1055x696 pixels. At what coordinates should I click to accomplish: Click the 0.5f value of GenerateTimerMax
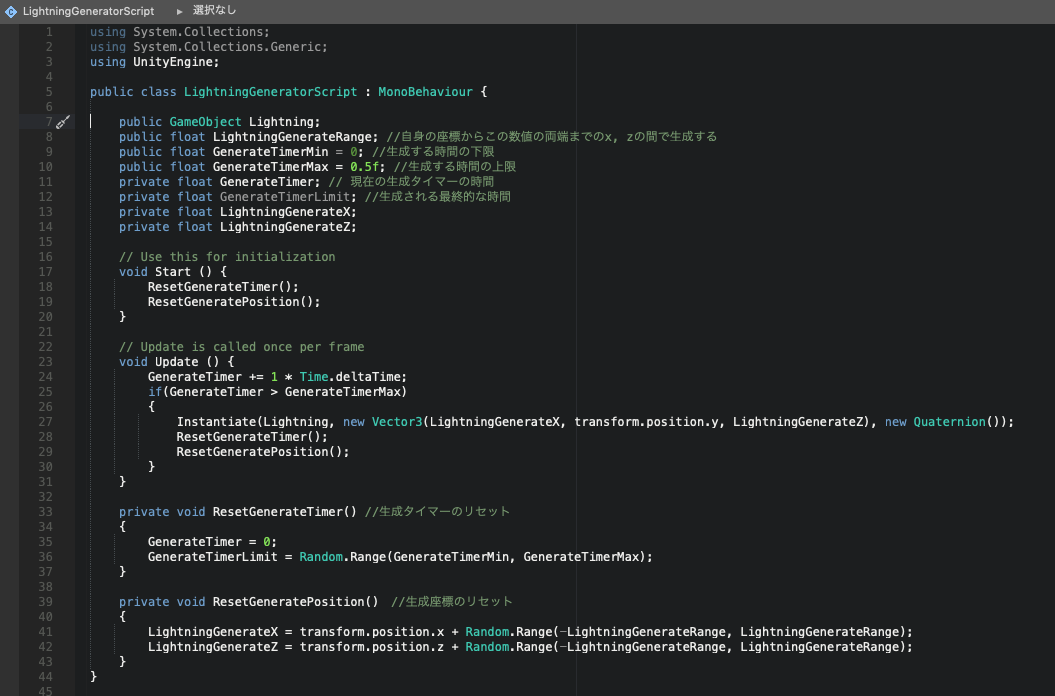point(364,167)
